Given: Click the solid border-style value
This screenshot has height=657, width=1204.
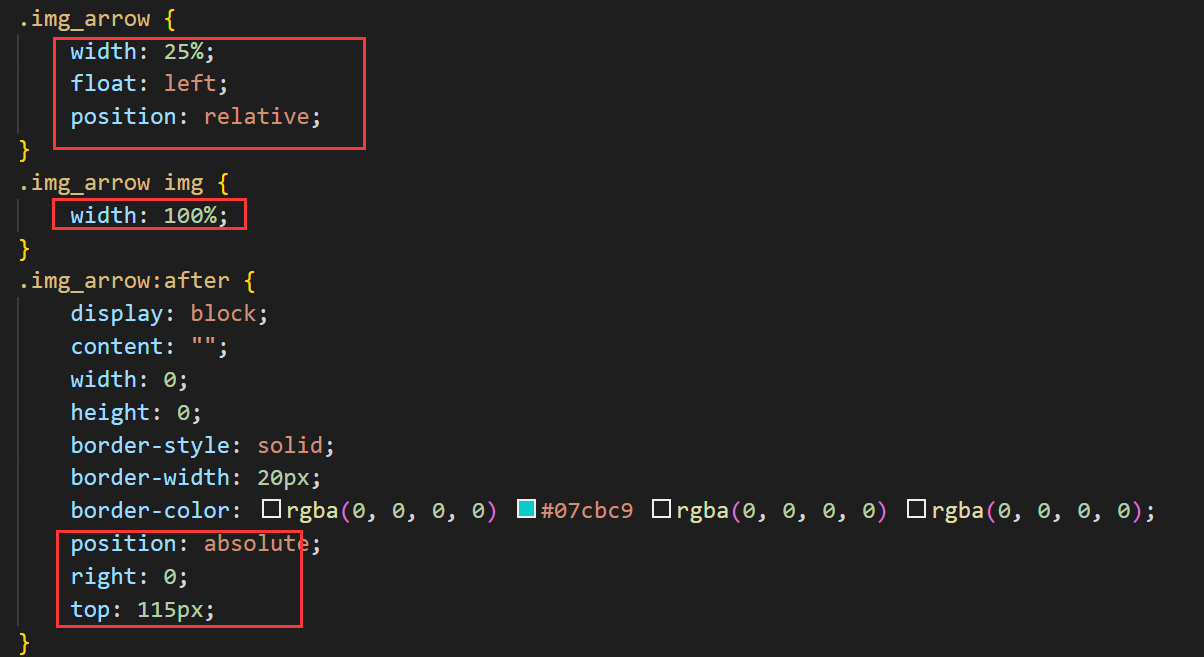Looking at the screenshot, I should pyautogui.click(x=290, y=445).
